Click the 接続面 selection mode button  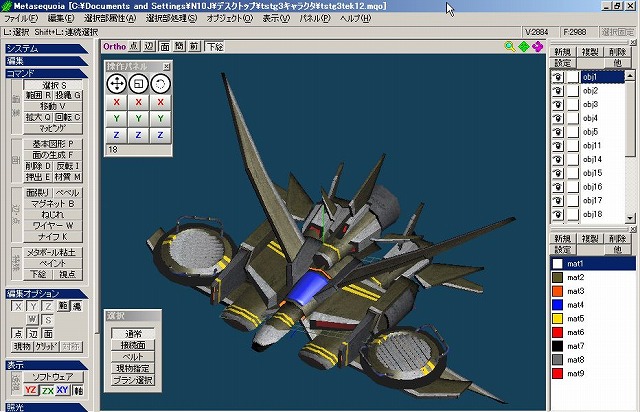click(x=133, y=345)
